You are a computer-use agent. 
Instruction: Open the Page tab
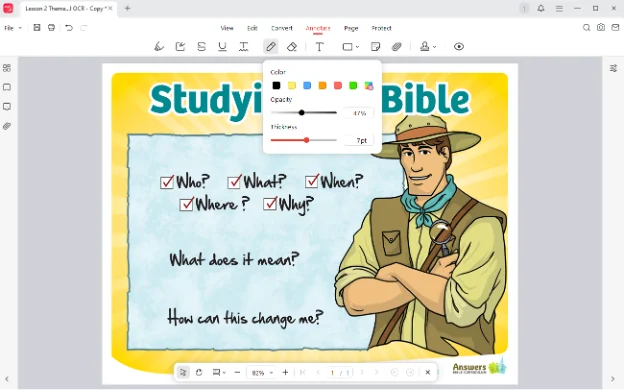click(x=351, y=28)
